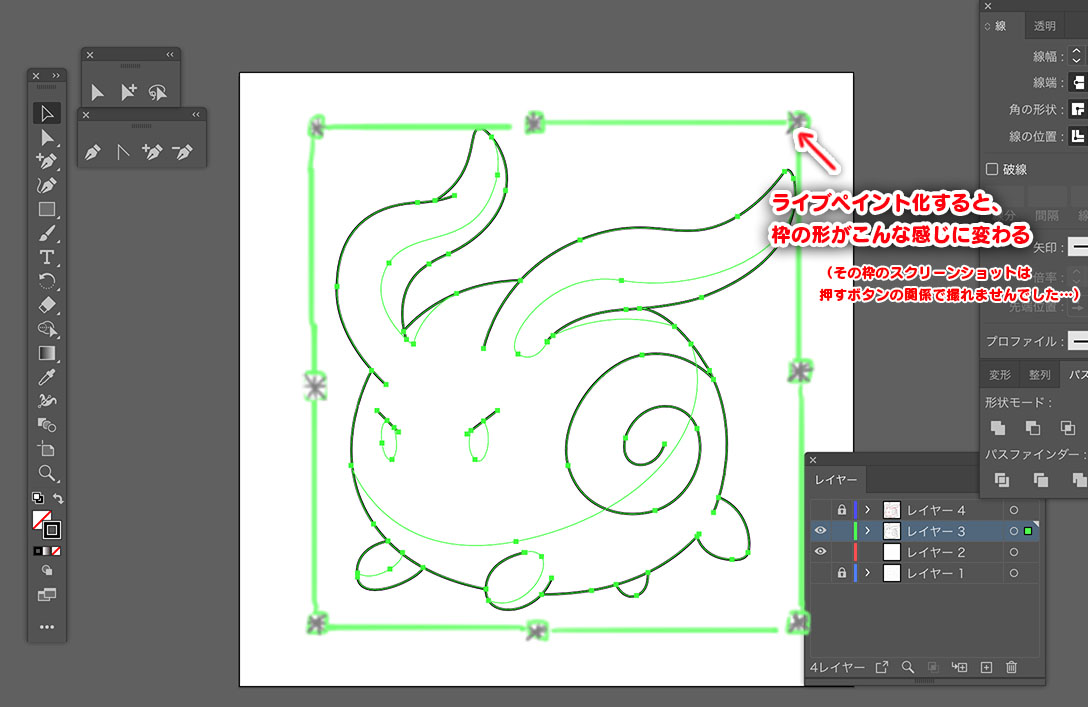Select Anchor Point tool in floating pen panel
Viewport: 1088px width, 707px height.
(123, 151)
